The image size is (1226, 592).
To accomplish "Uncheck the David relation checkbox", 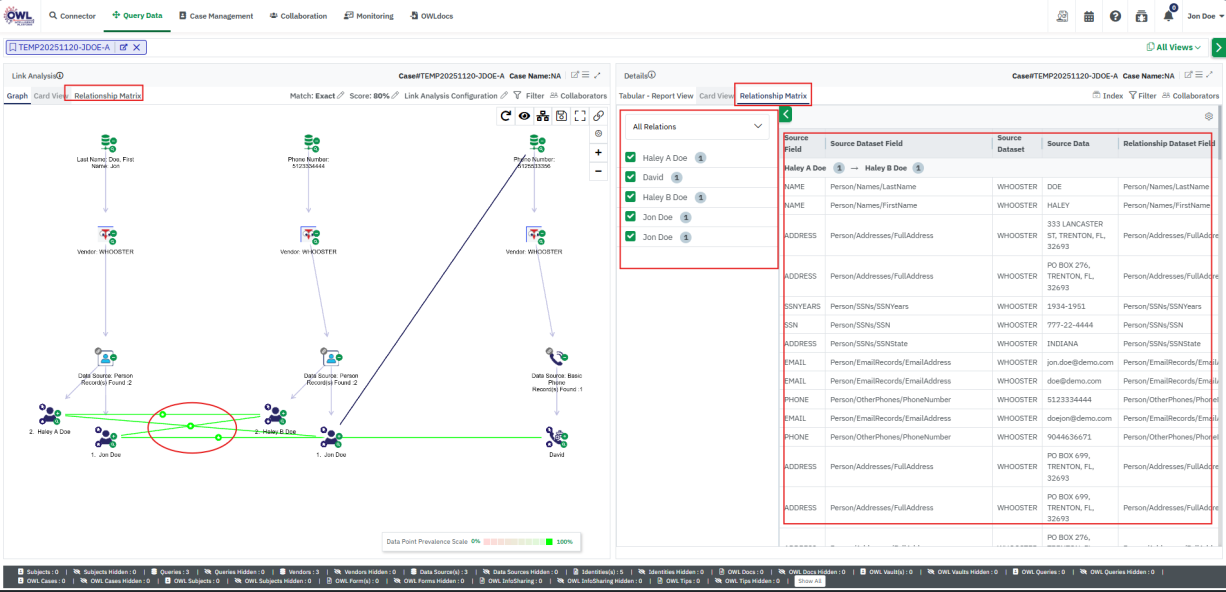I will (x=630, y=177).
